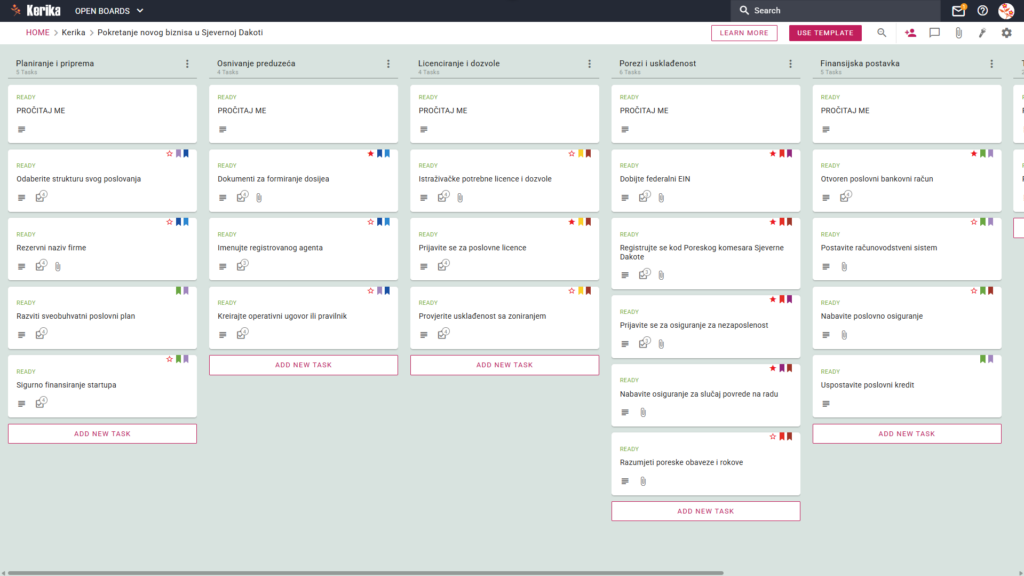Open the mail inbox icon in the top bar
Image resolution: width=1024 pixels, height=576 pixels.
tap(958, 10)
